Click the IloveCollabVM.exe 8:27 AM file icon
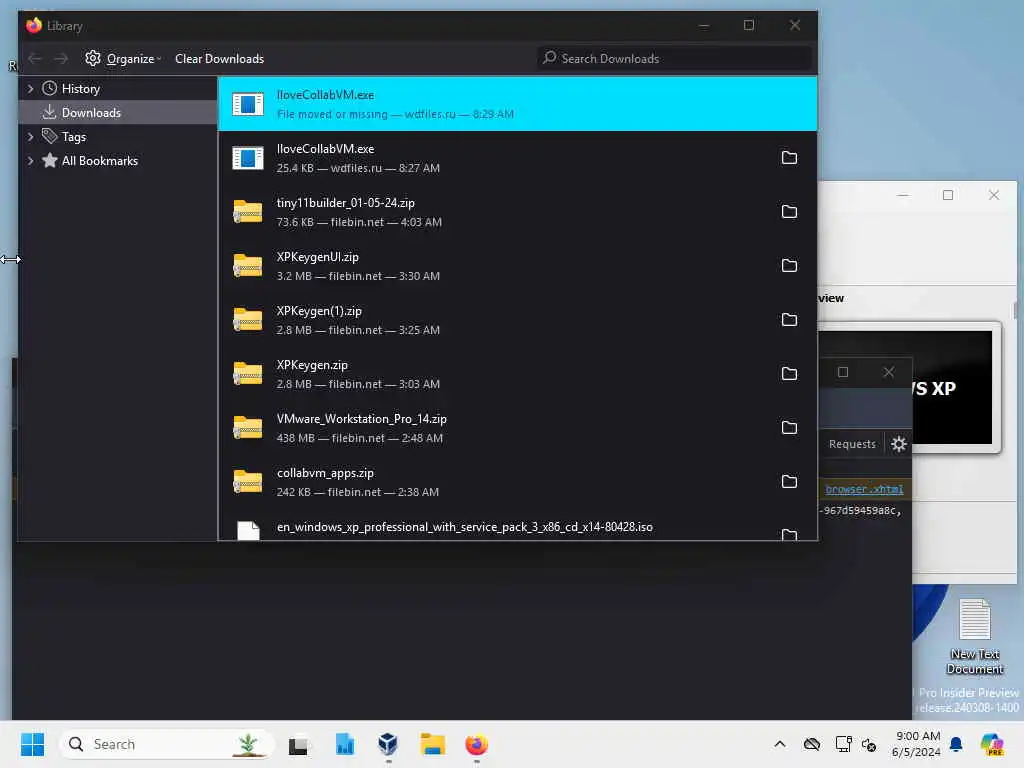1024x768 pixels. coord(248,158)
